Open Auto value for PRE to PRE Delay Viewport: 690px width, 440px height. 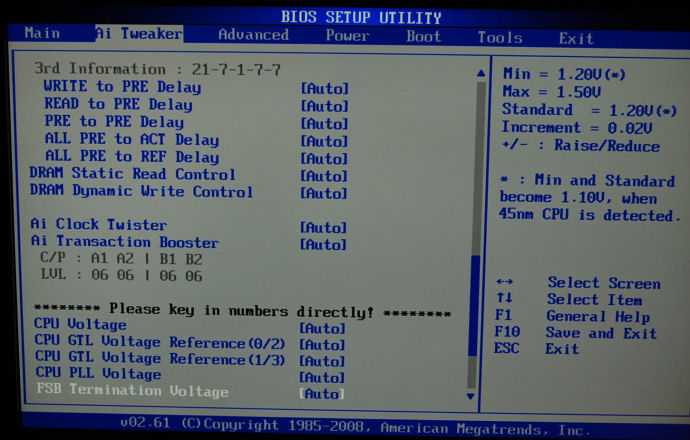pyautogui.click(x=325, y=124)
